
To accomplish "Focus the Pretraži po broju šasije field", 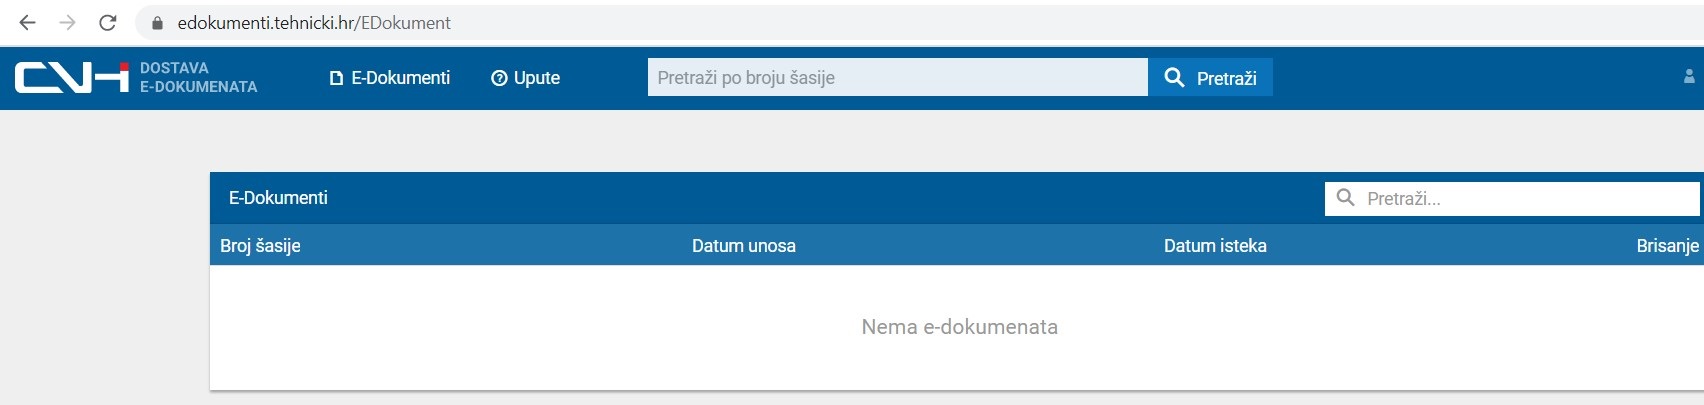I will (x=898, y=77).
